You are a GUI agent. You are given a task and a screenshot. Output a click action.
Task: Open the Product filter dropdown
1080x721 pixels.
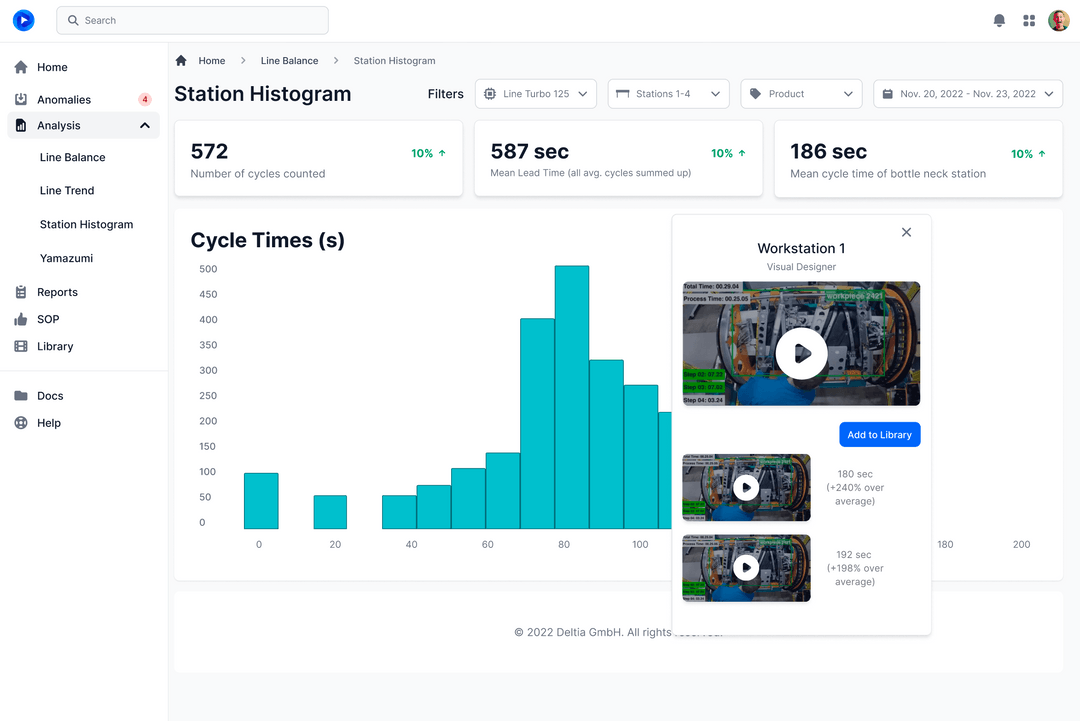[800, 93]
